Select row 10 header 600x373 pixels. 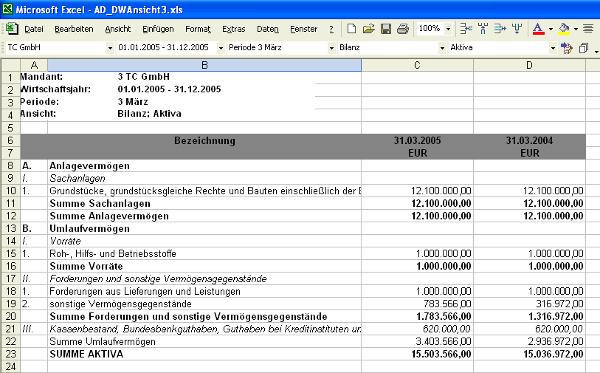click(x=11, y=191)
